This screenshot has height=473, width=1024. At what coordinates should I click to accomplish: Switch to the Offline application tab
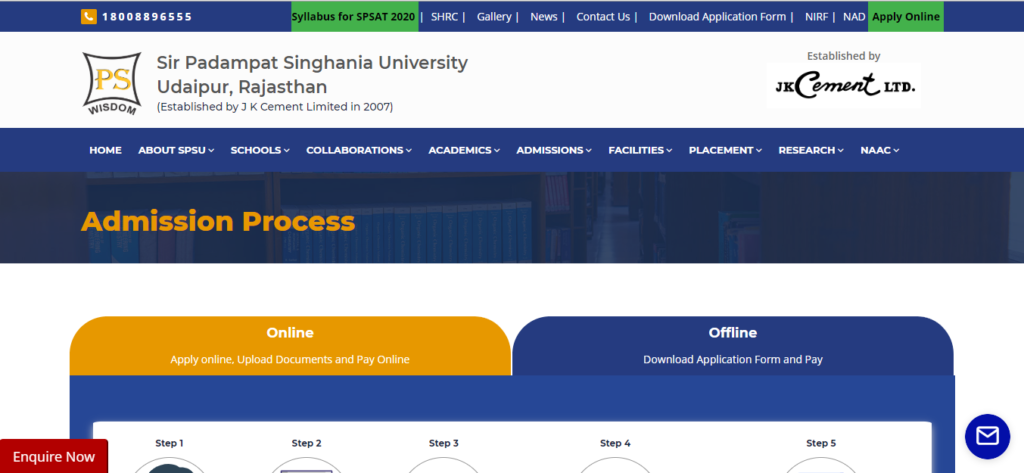coord(733,346)
